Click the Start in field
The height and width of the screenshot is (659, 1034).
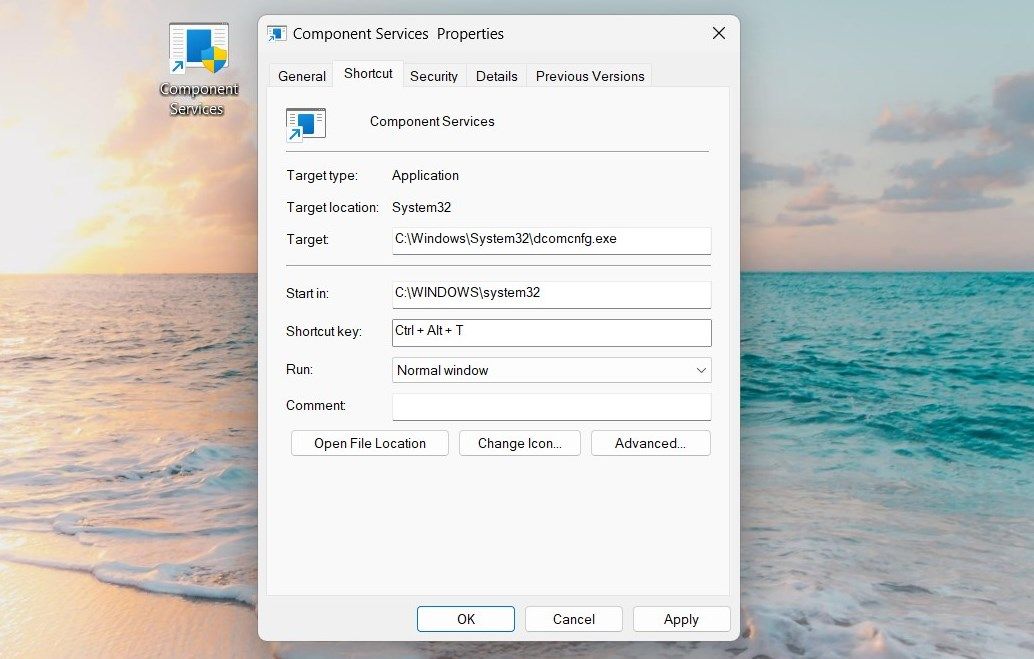pos(551,294)
